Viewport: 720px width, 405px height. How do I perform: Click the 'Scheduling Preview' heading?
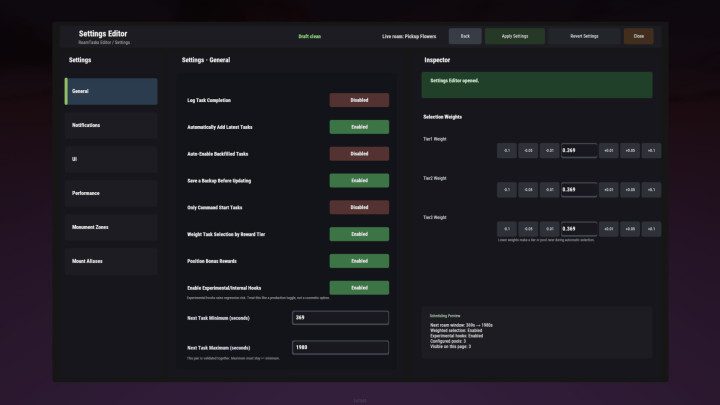click(x=445, y=316)
